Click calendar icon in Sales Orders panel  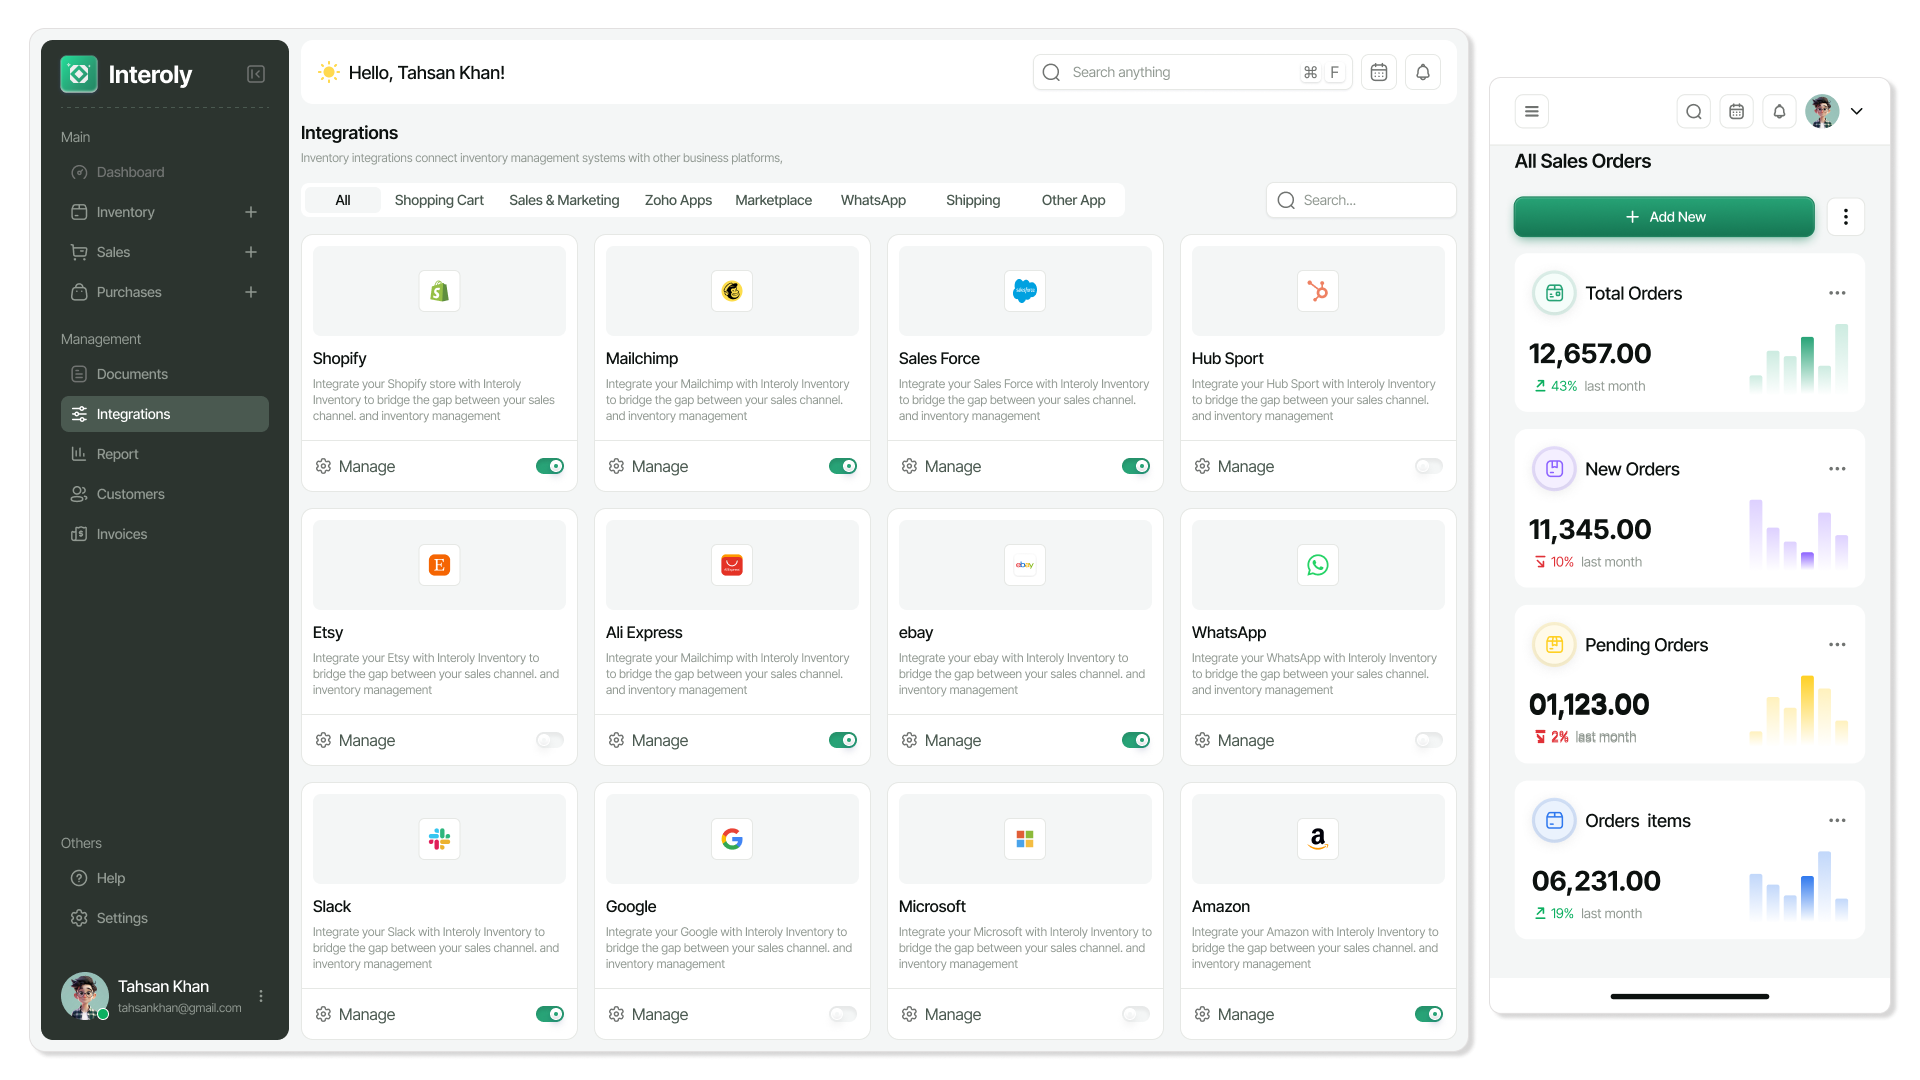coord(1737,111)
